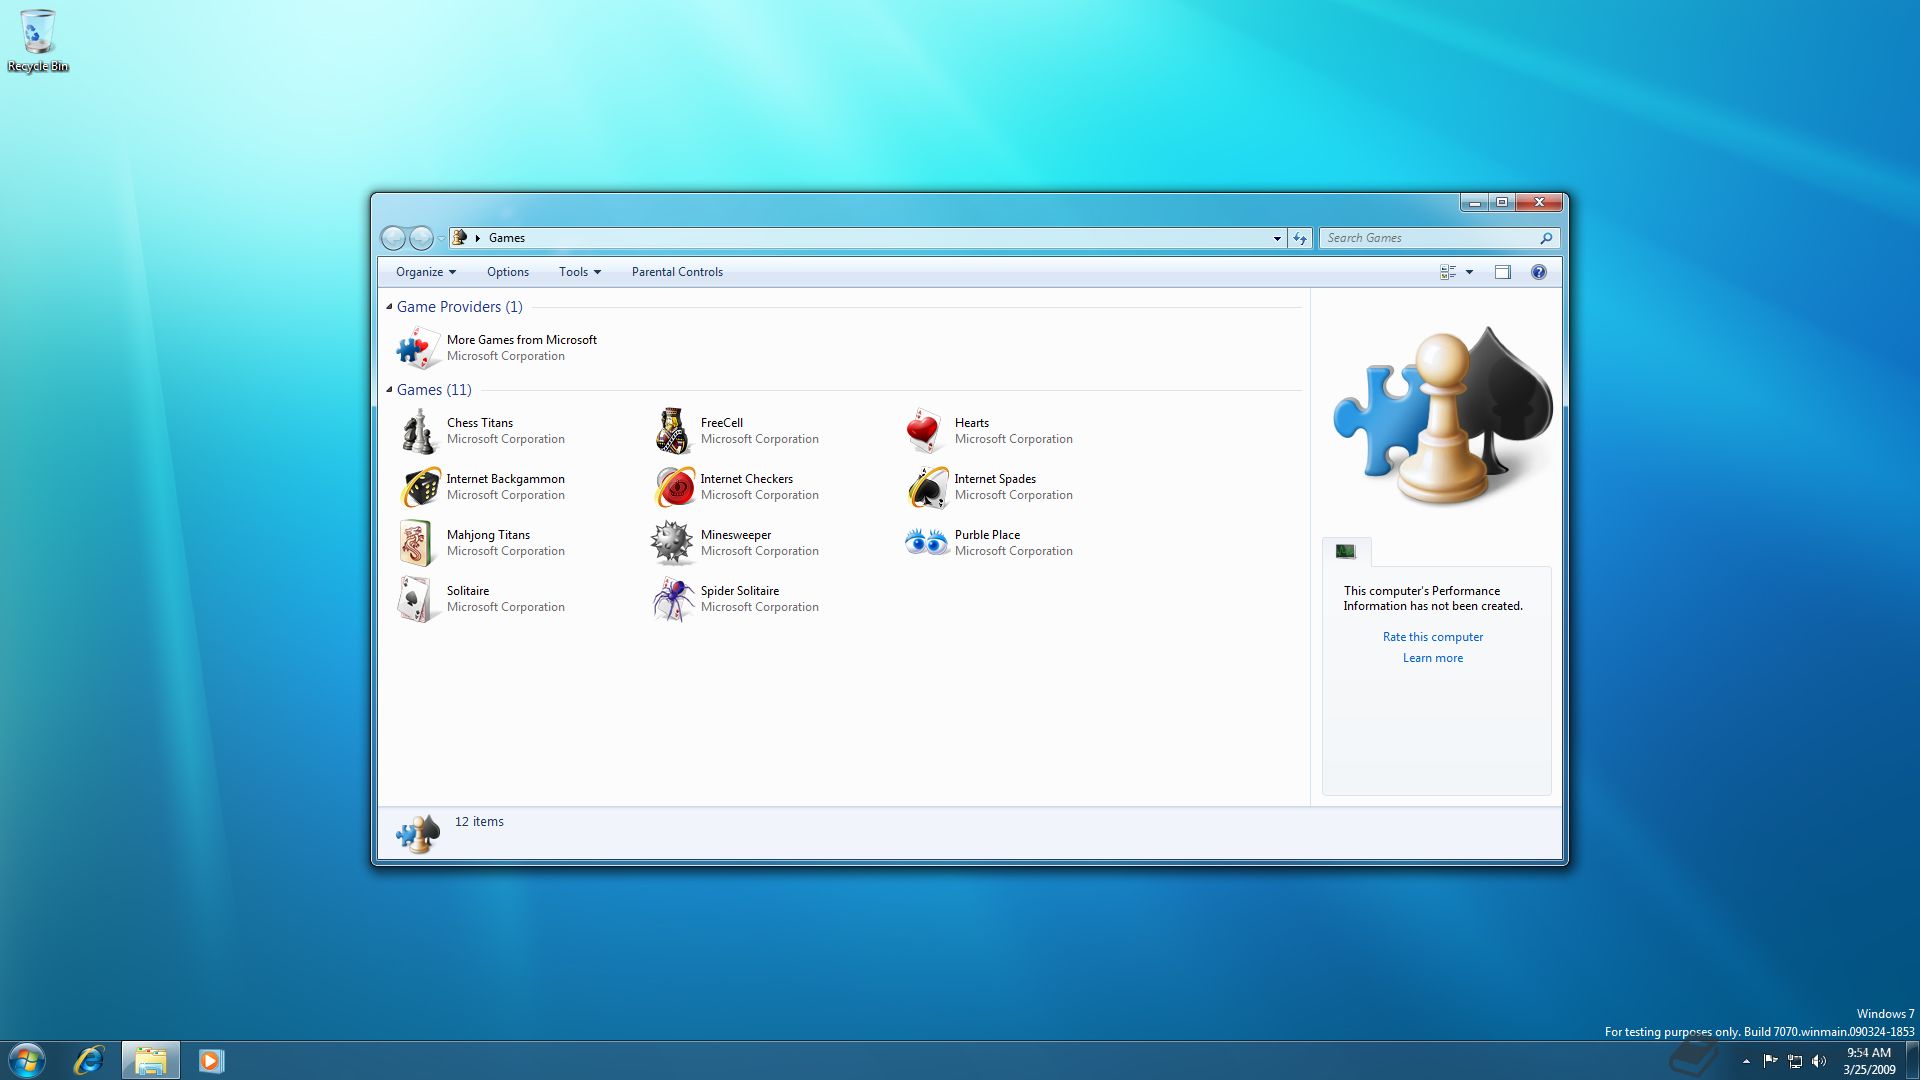Click Rate this computer link
This screenshot has height=1080, width=1920.
pyautogui.click(x=1433, y=637)
